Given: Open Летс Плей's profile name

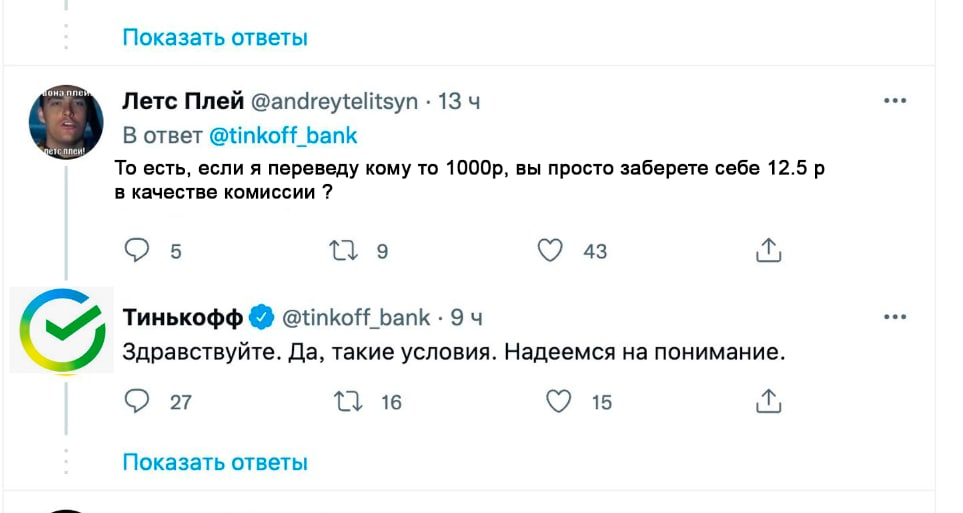Looking at the screenshot, I should pyautogui.click(x=182, y=102).
